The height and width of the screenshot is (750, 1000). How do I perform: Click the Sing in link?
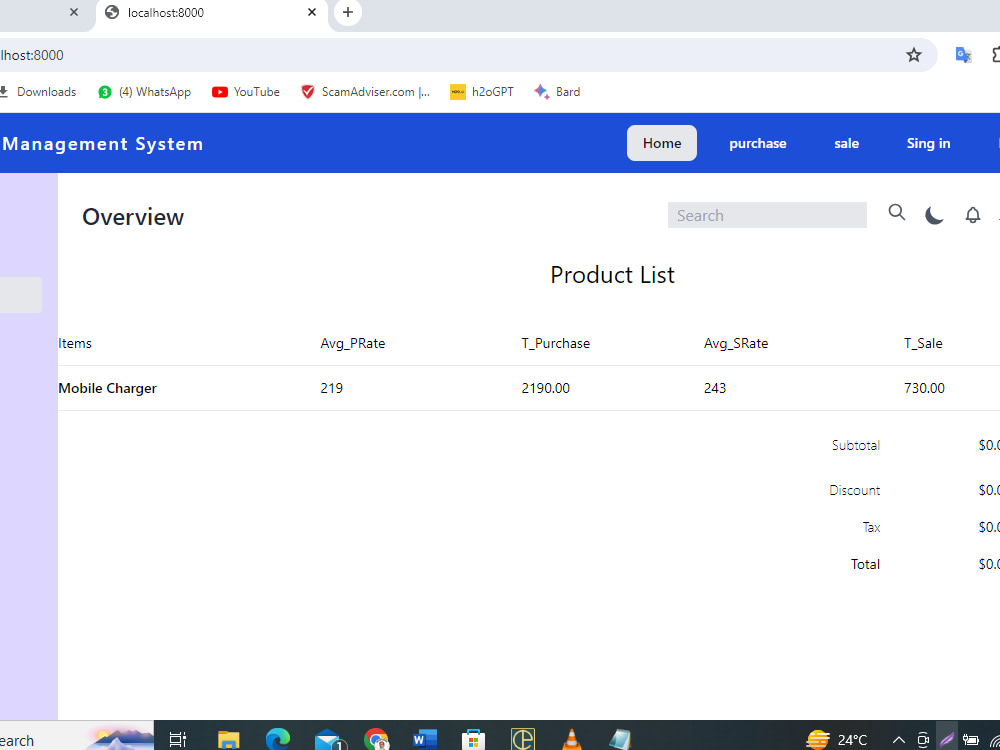928,143
